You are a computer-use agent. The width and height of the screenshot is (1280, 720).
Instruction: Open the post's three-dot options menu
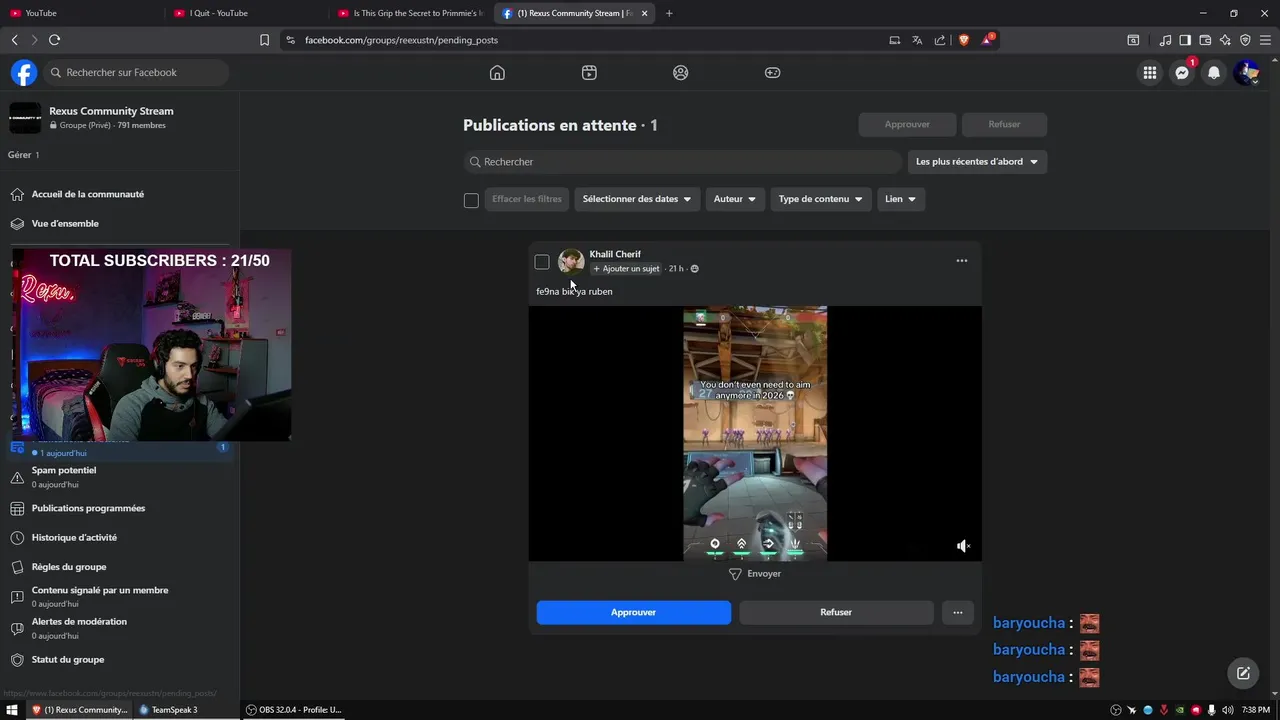961,261
